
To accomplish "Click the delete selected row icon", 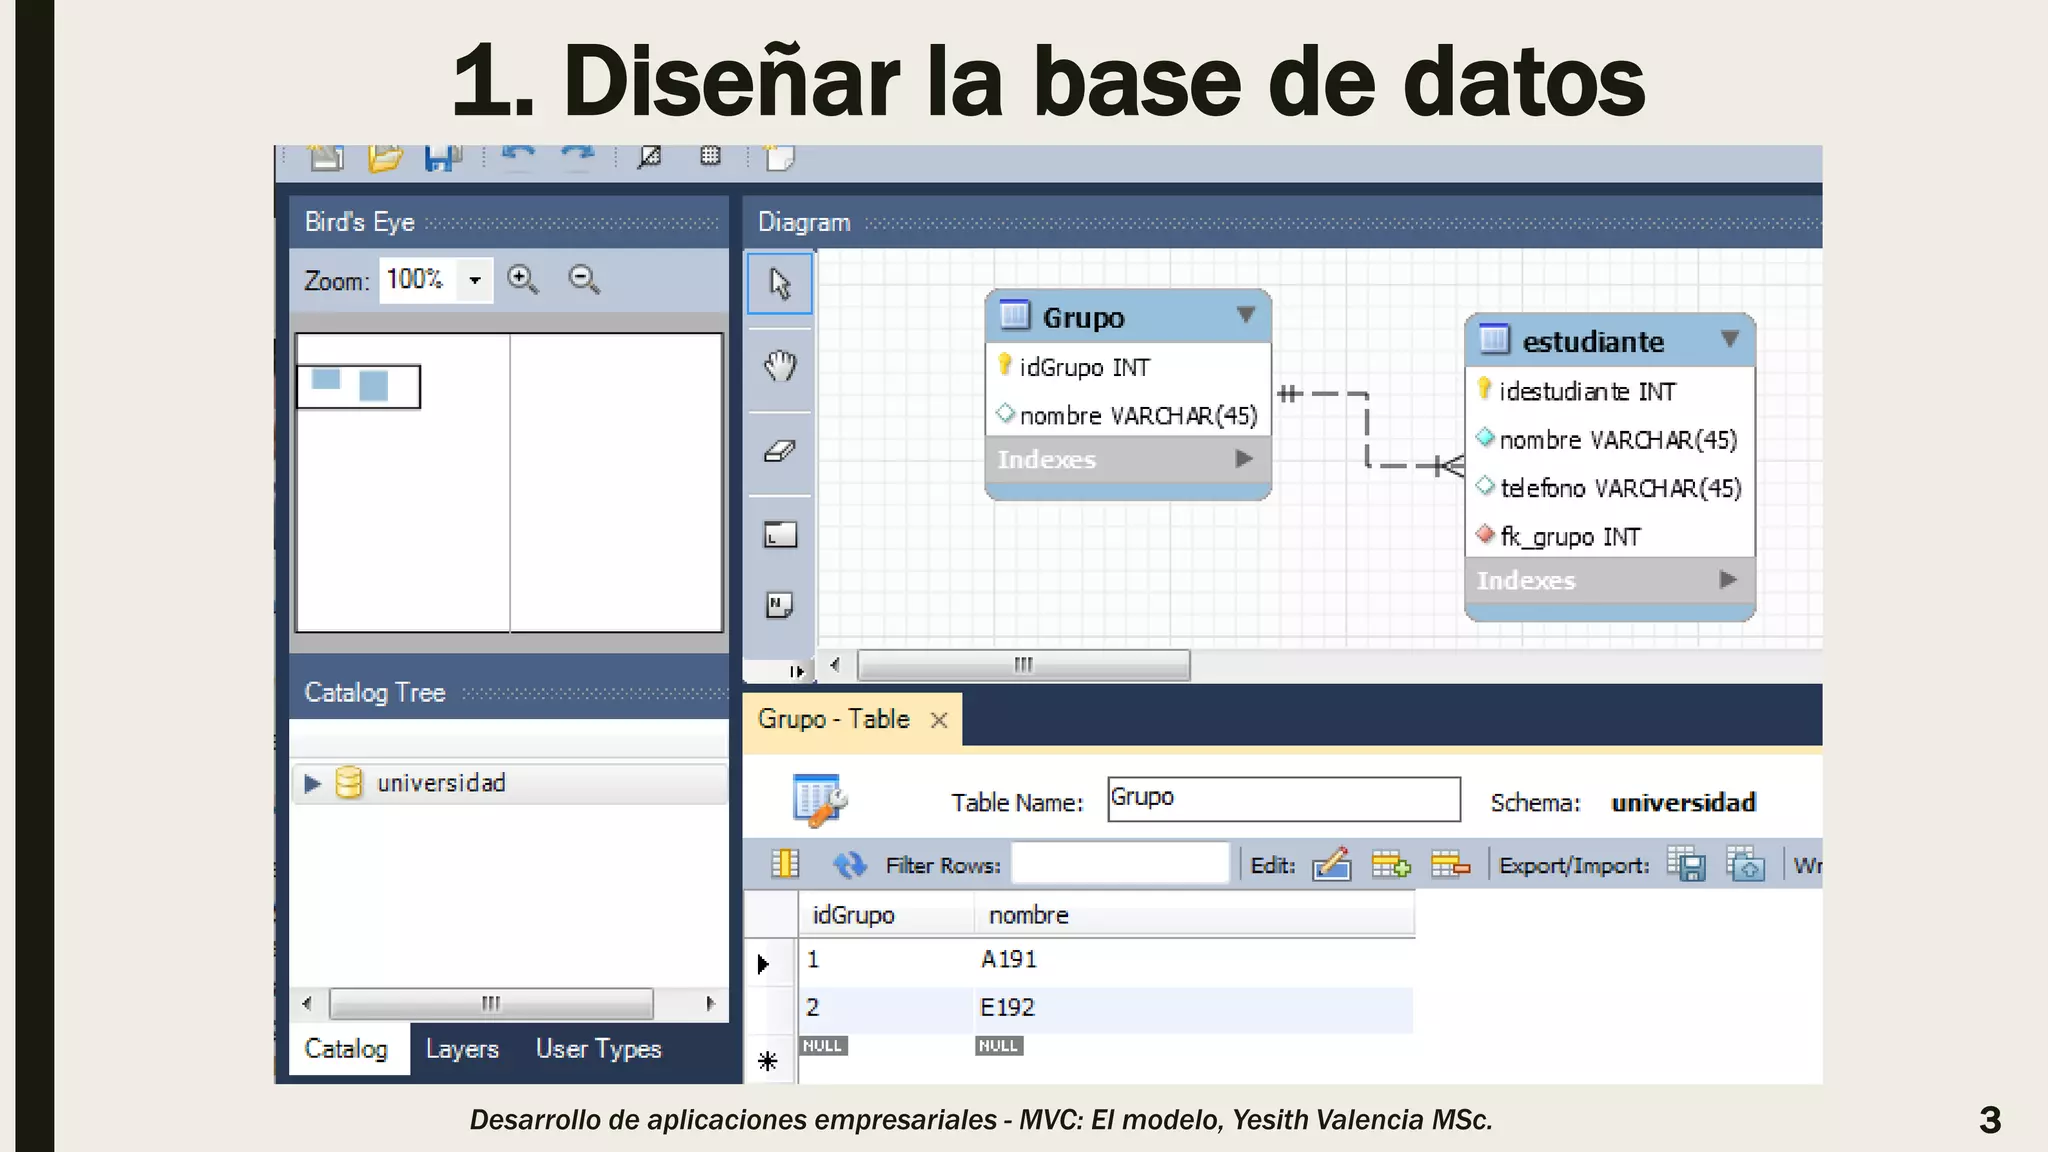I will (1450, 864).
